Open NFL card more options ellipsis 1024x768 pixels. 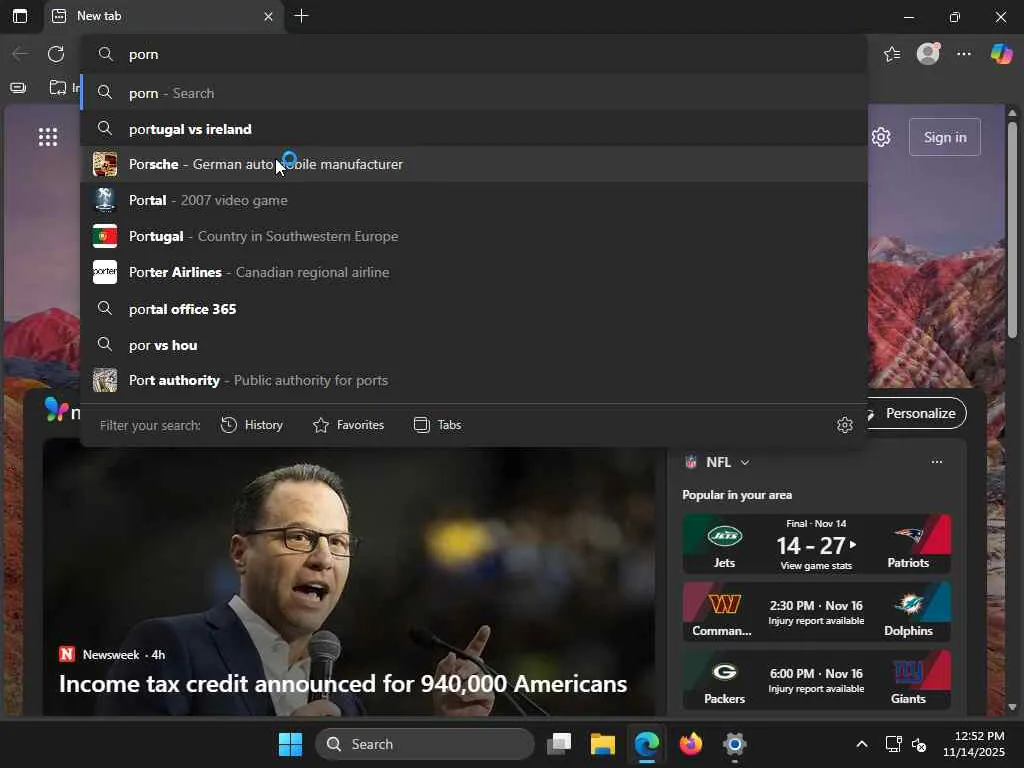936,462
